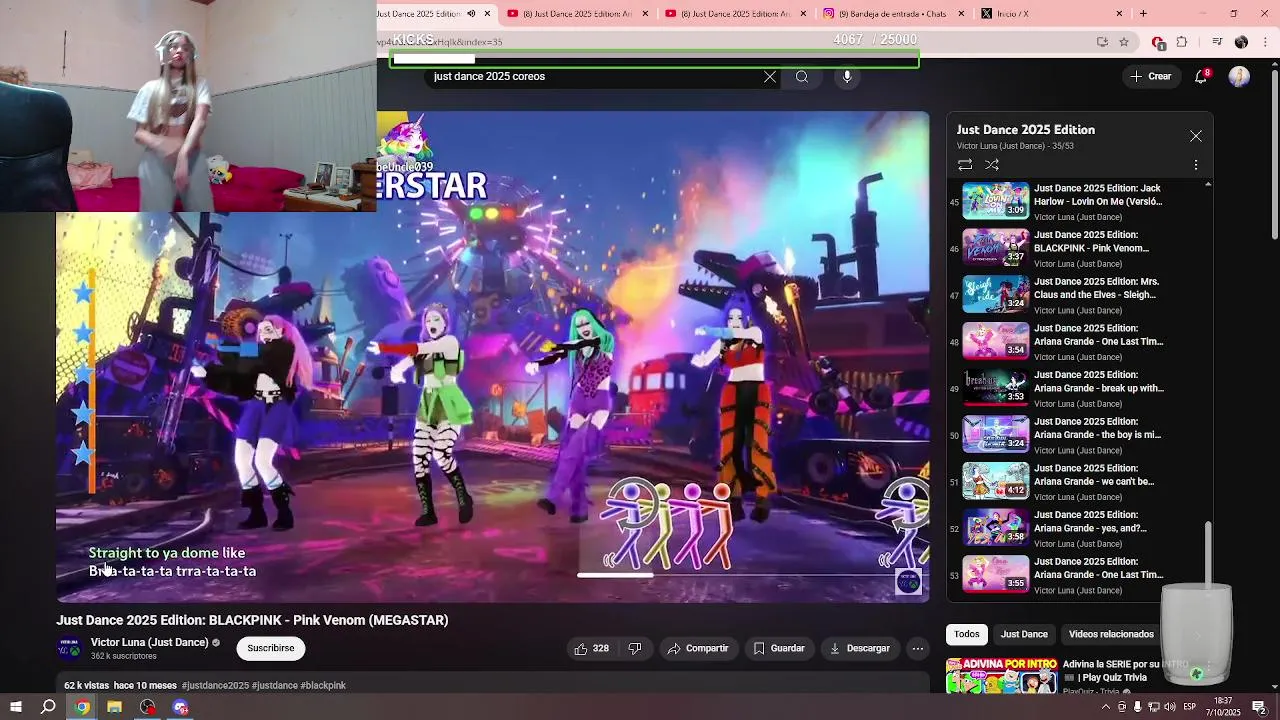The width and height of the screenshot is (1280, 720).
Task: Click the taskbar volume speaker icon
Action: [x=1169, y=707]
